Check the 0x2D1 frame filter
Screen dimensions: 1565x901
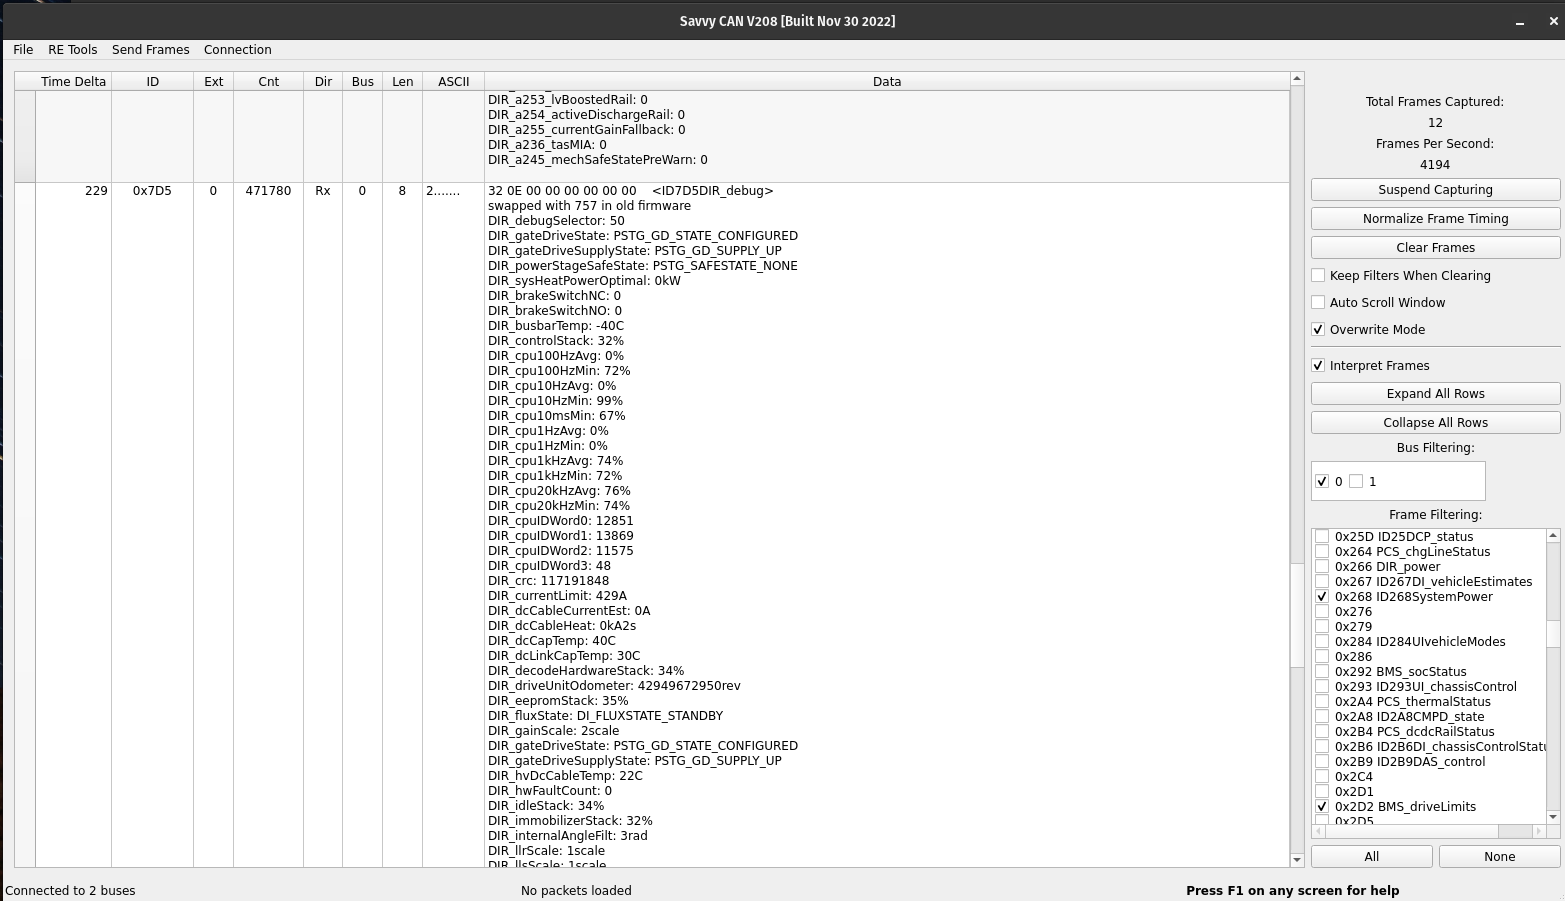click(1322, 792)
